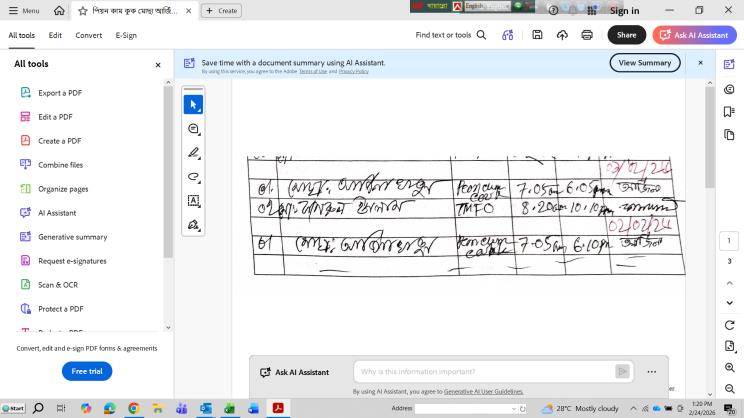Viewport: 744px width, 418px height.
Task: Open the Convert tab
Action: [x=89, y=35]
